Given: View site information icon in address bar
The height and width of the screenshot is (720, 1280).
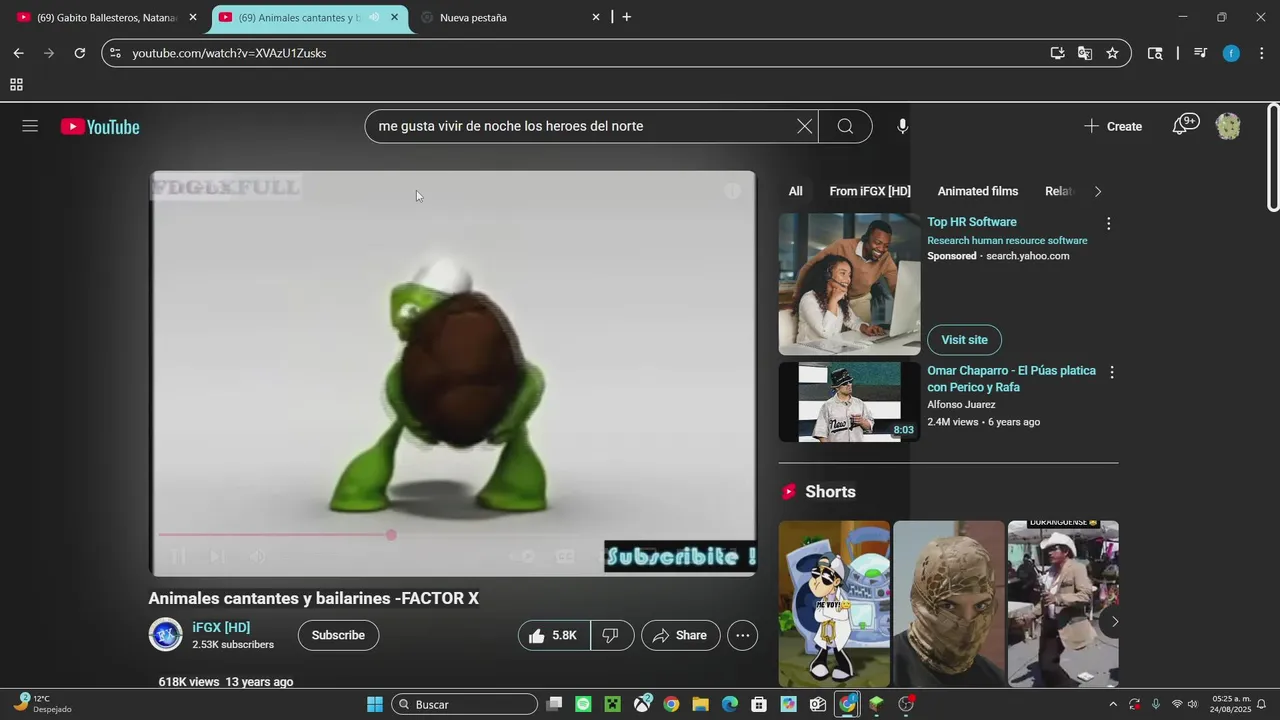Looking at the screenshot, I should pyautogui.click(x=115, y=53).
